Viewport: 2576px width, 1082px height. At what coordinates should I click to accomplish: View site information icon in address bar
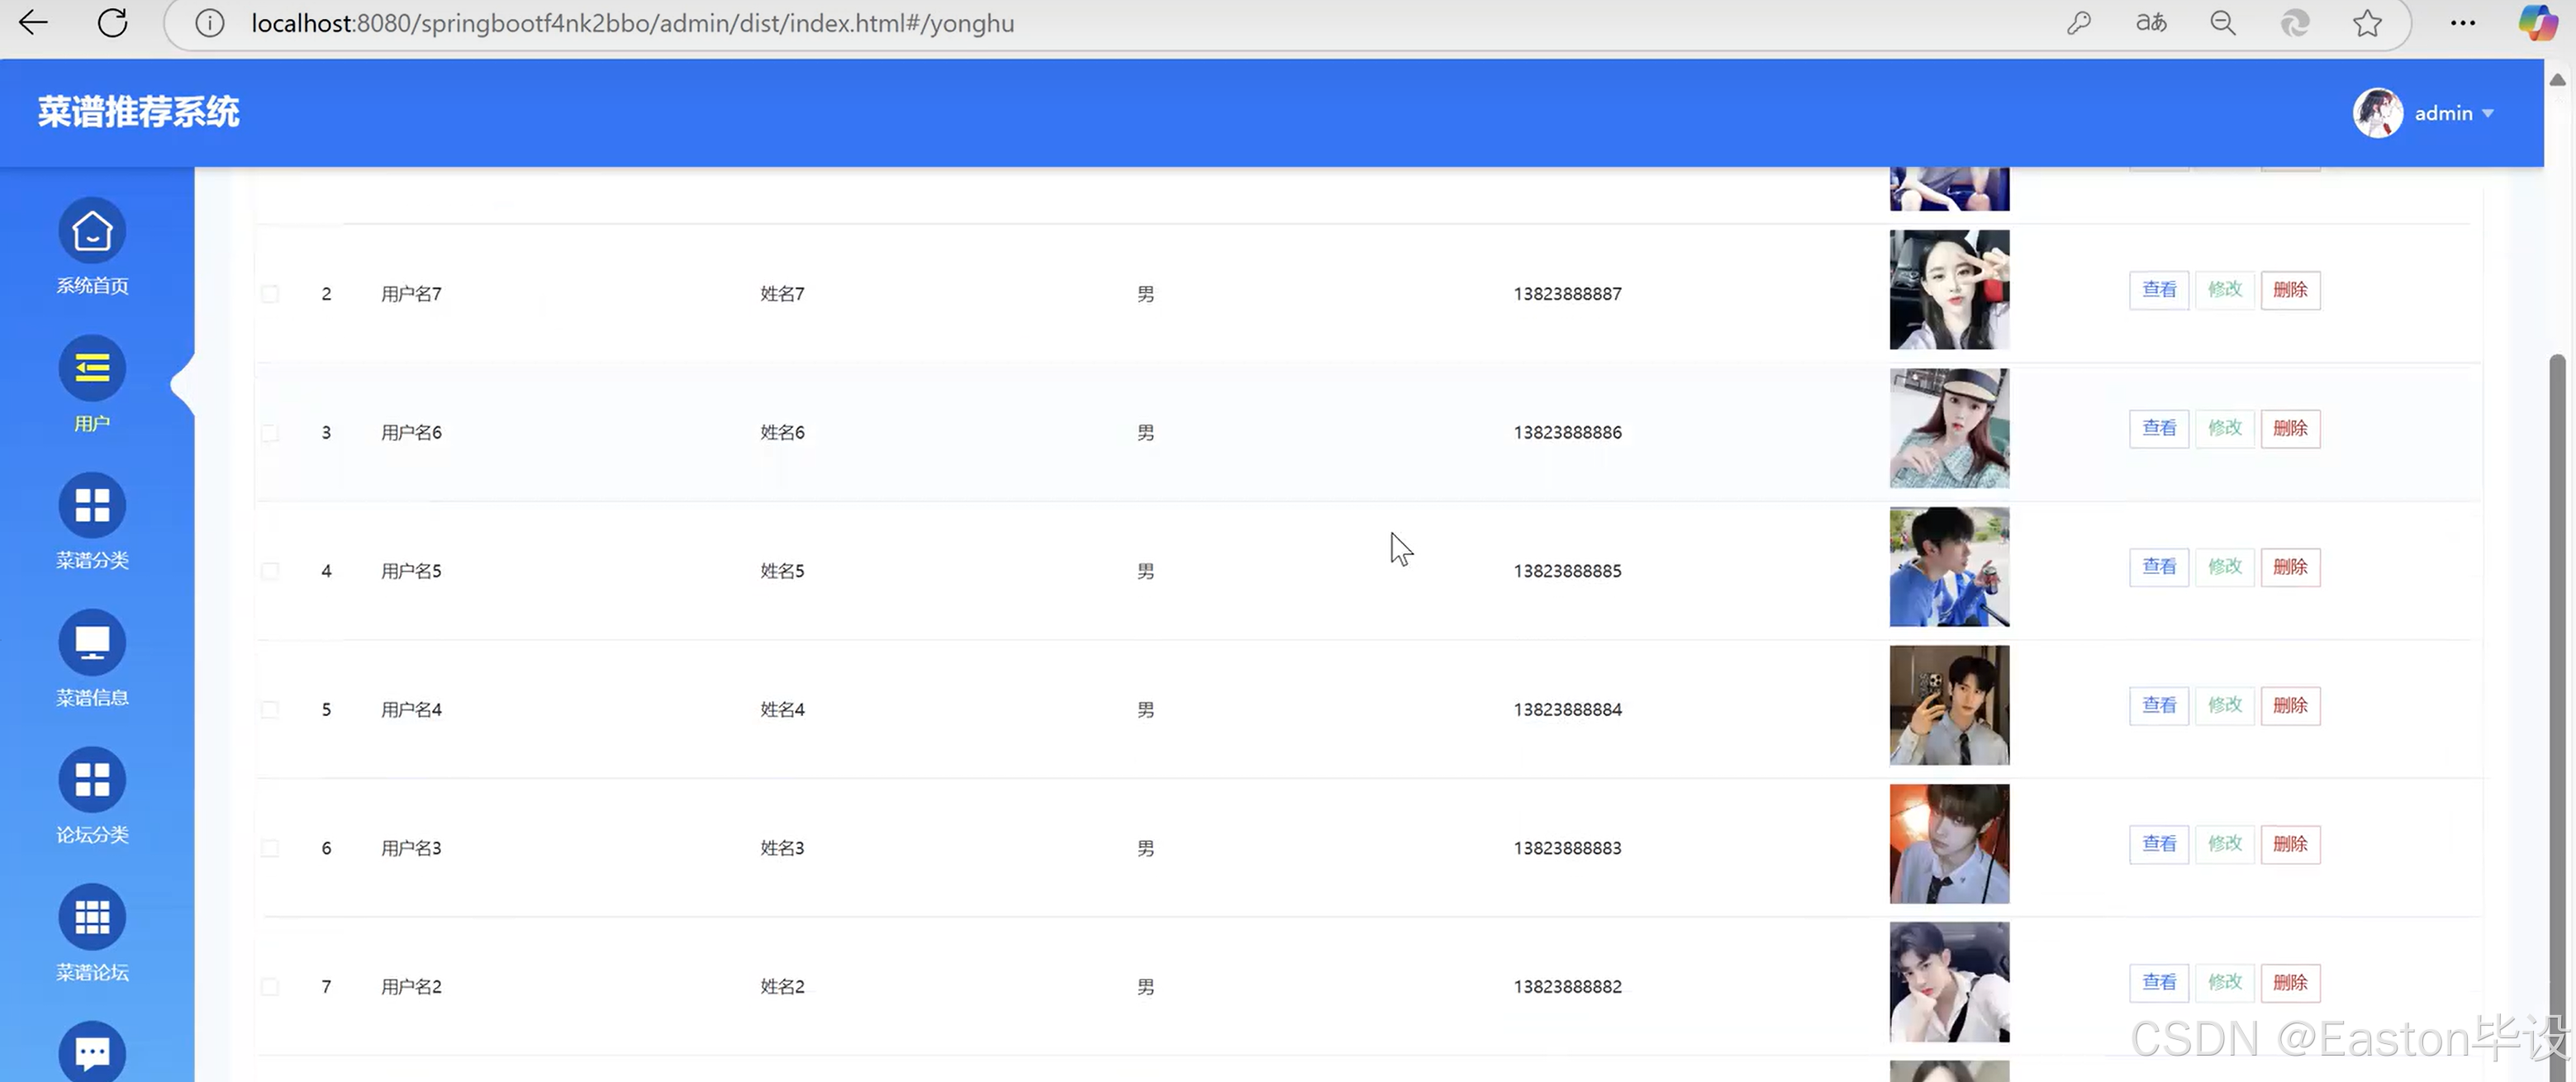pos(209,23)
